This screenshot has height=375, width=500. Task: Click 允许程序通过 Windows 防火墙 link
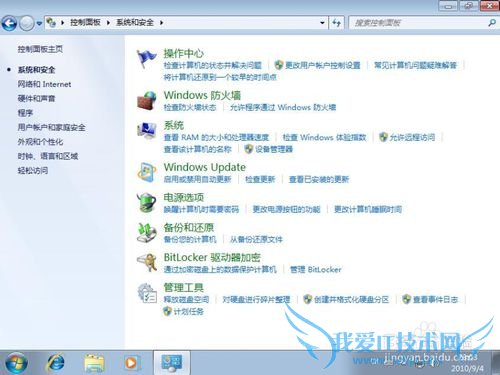(x=283, y=107)
